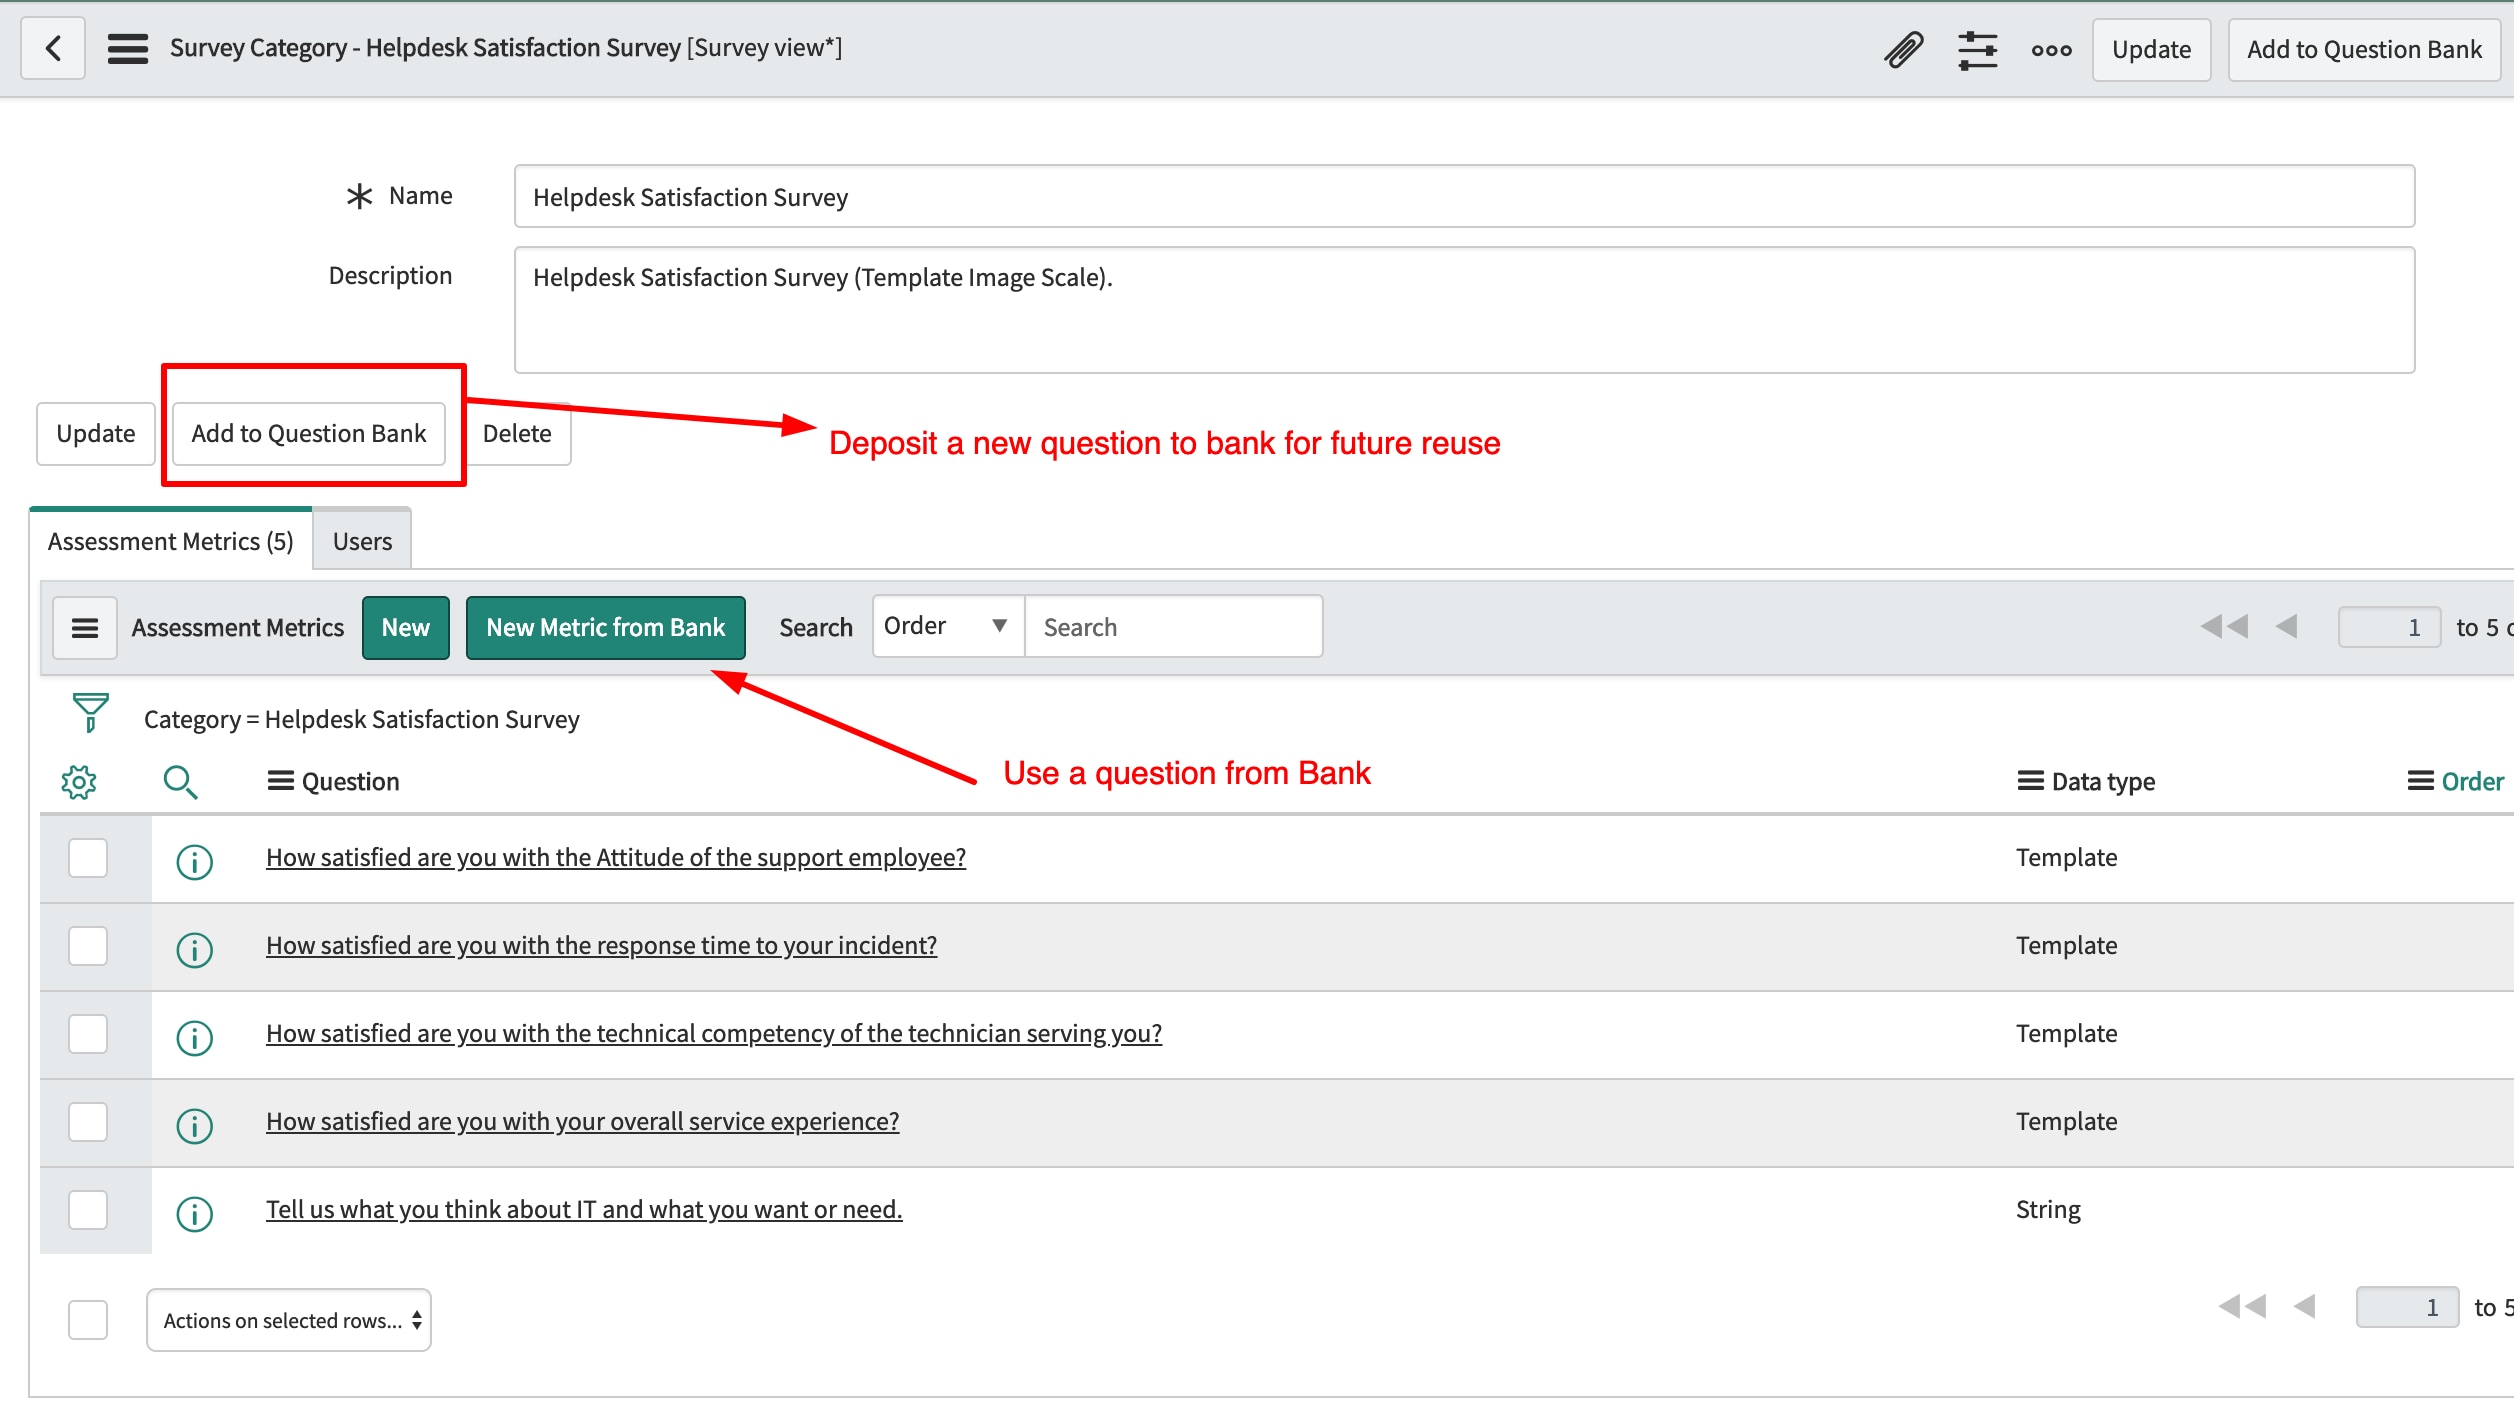Viewport: 2514px width, 1404px height.
Task: Click the more options ellipsis icon
Action: [x=2051, y=48]
